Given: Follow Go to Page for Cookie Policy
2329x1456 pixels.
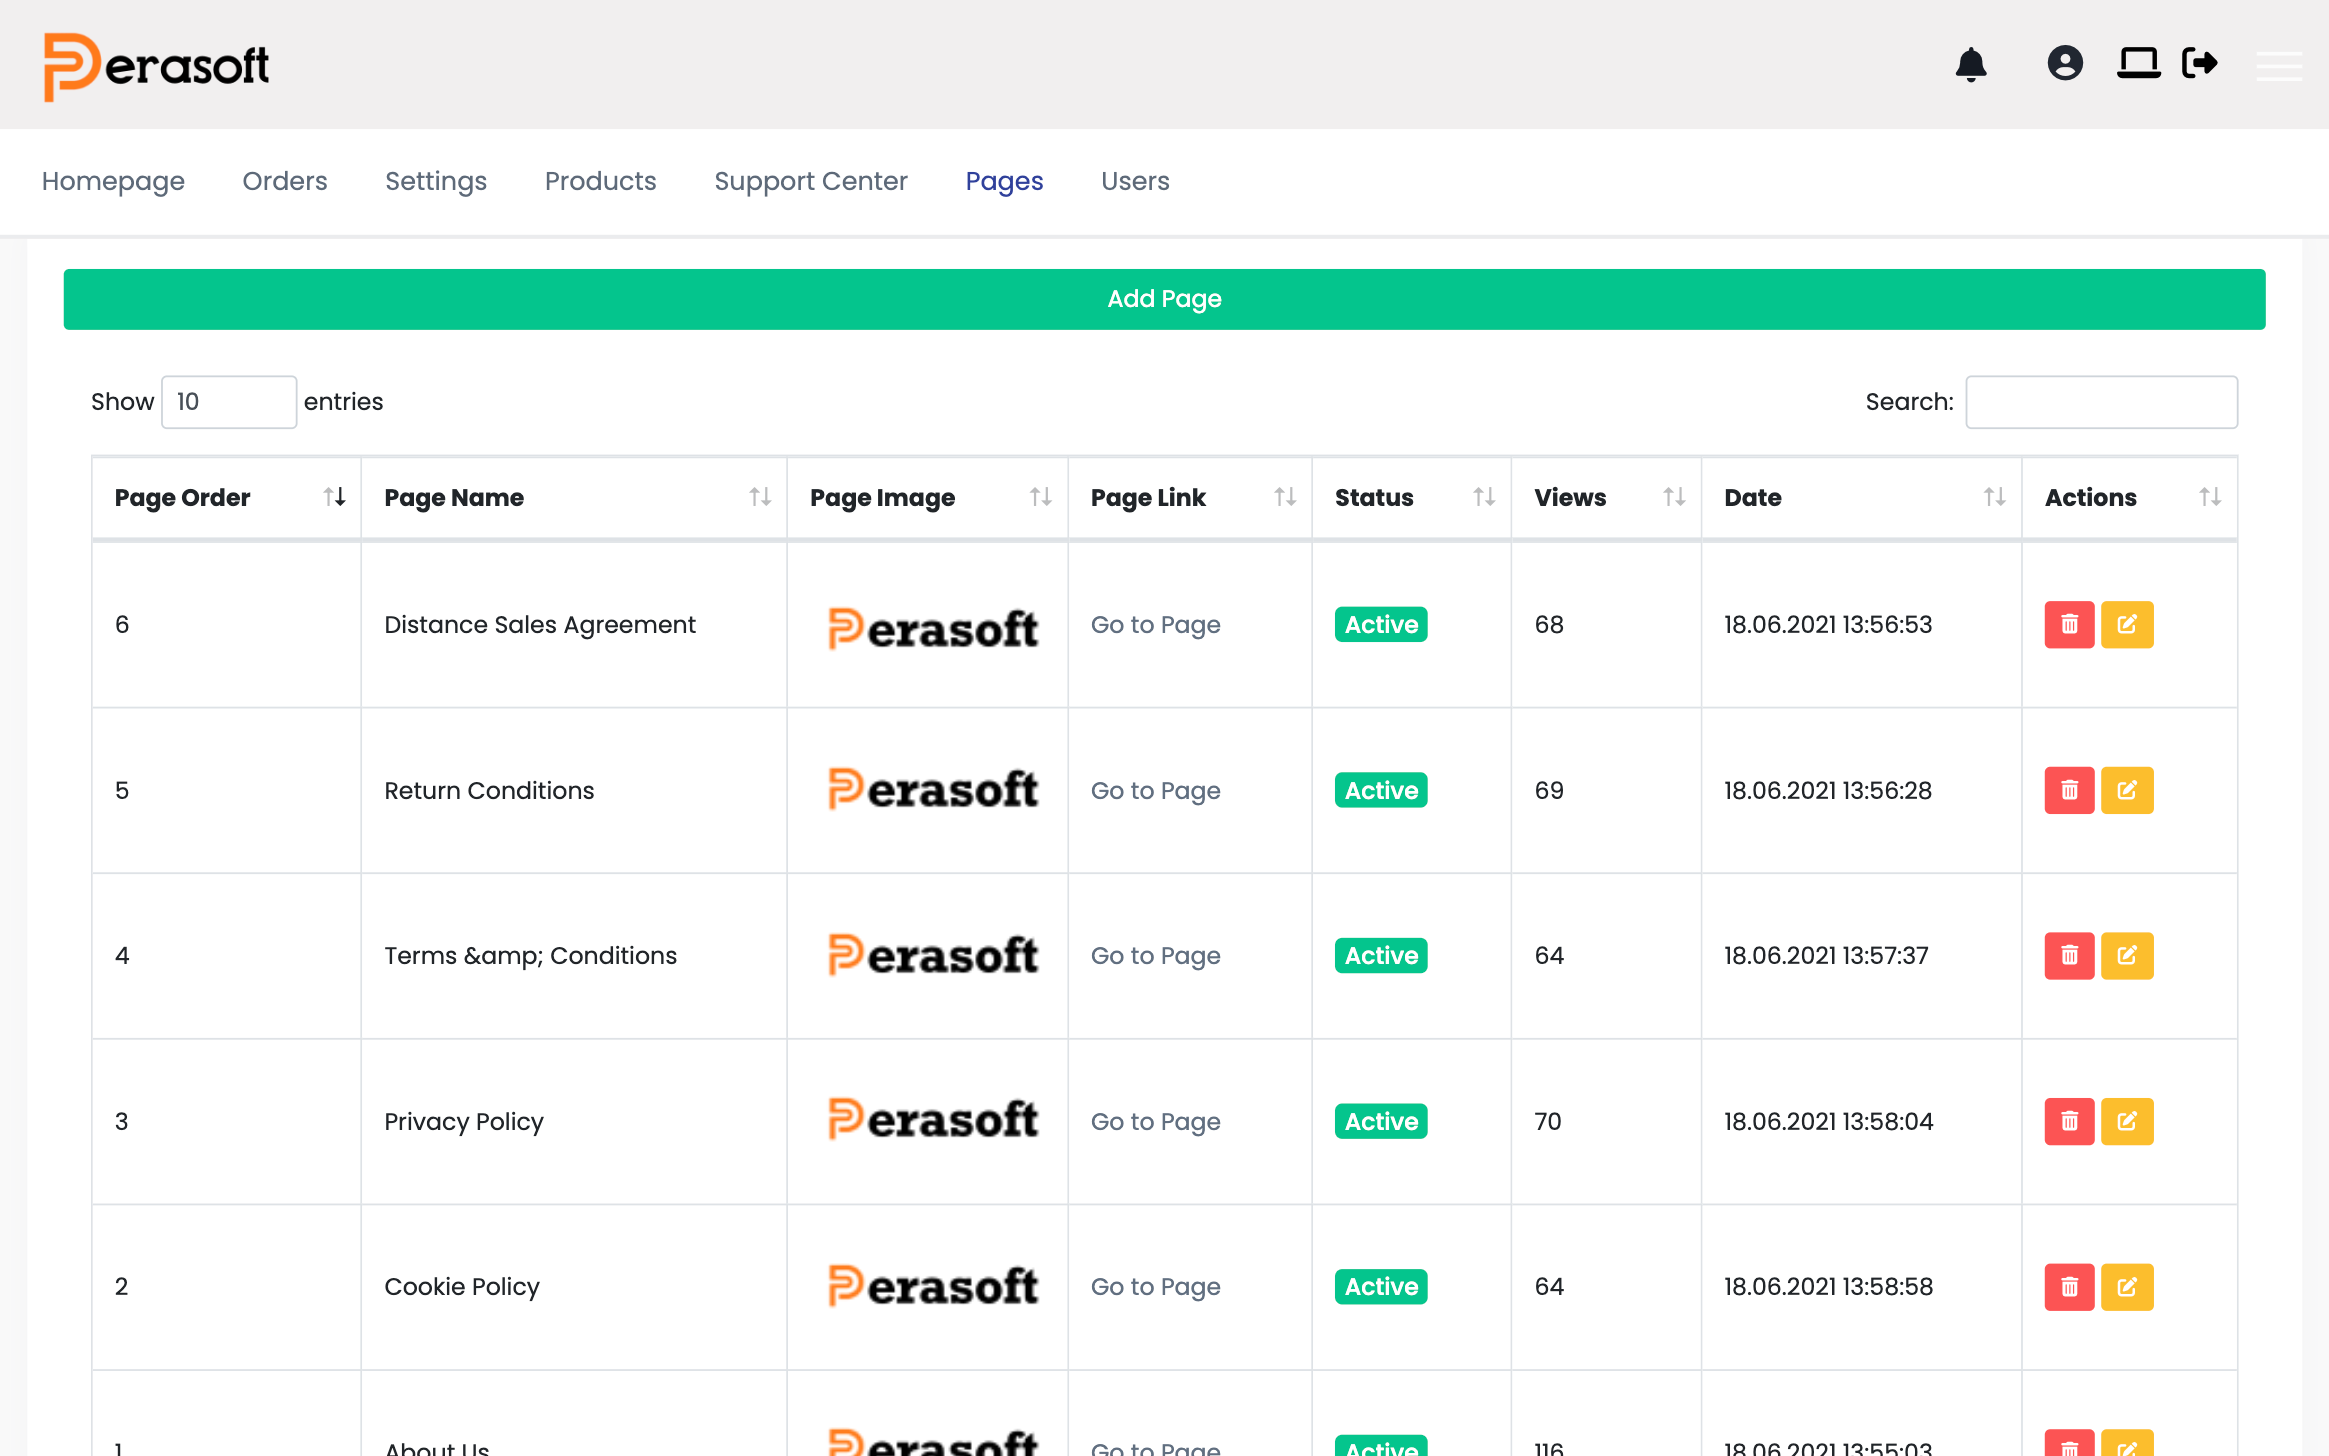Looking at the screenshot, I should pos(1156,1287).
